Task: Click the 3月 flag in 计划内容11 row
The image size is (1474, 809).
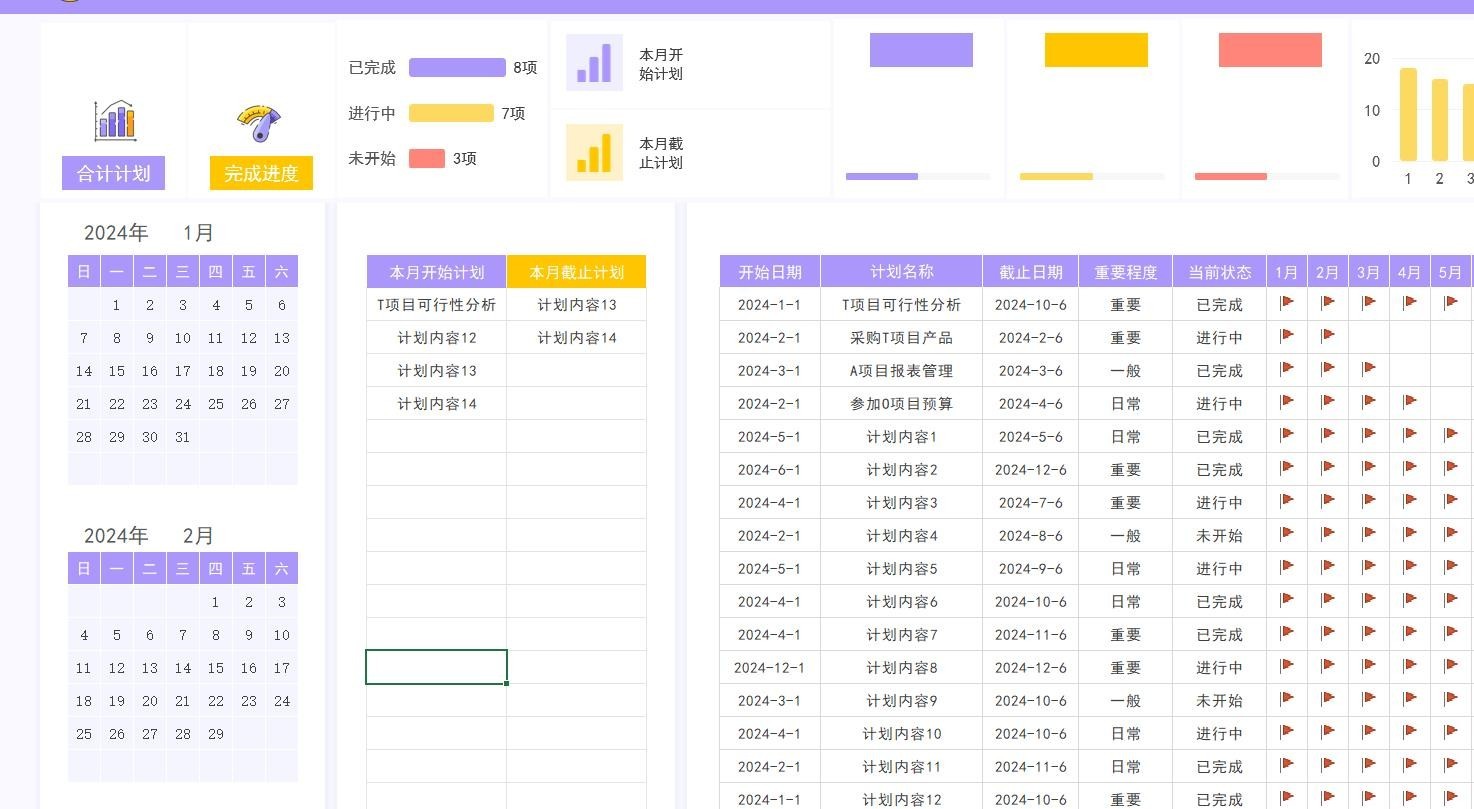Action: click(x=1369, y=764)
